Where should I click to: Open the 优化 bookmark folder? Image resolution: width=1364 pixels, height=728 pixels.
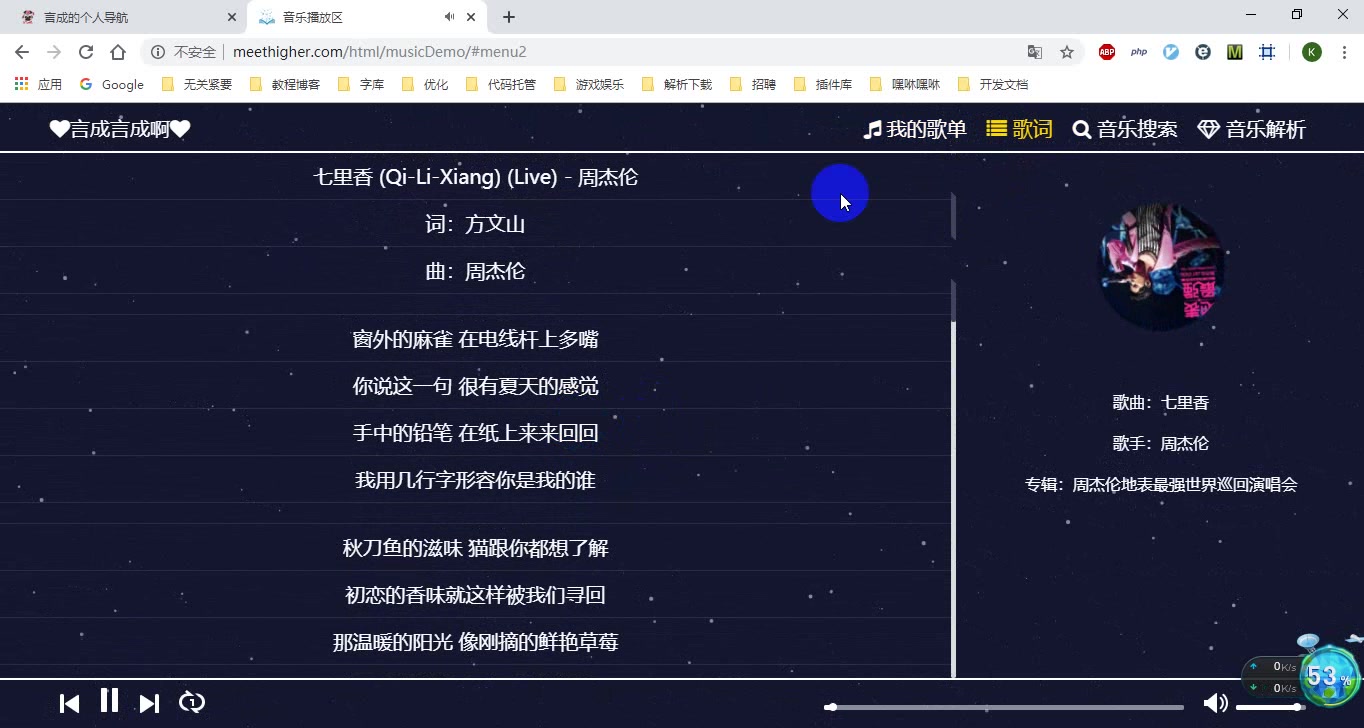[425, 84]
